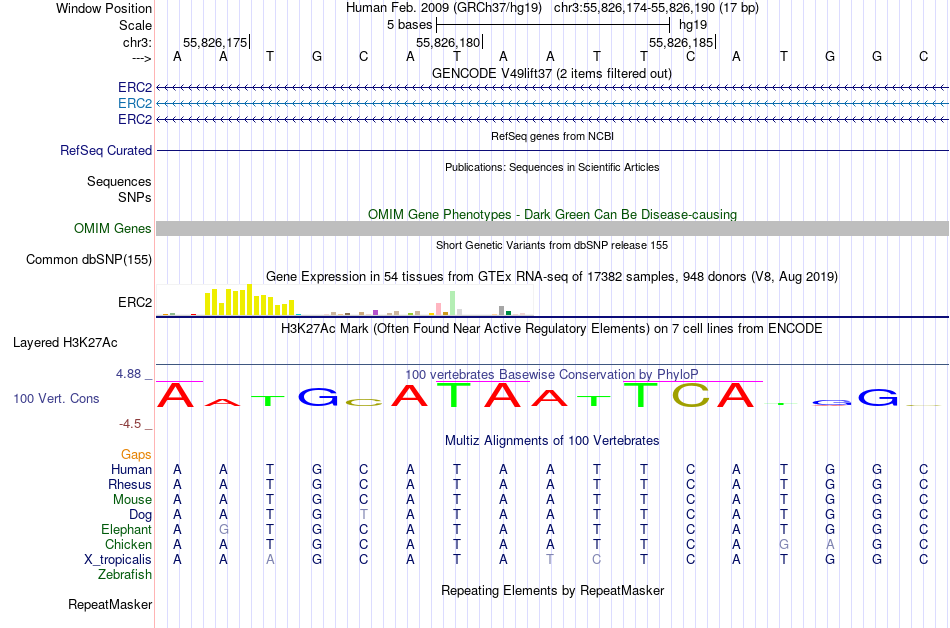Click the Common dbSNP(155) track label
This screenshot has width=950, height=628.
tap(88, 259)
